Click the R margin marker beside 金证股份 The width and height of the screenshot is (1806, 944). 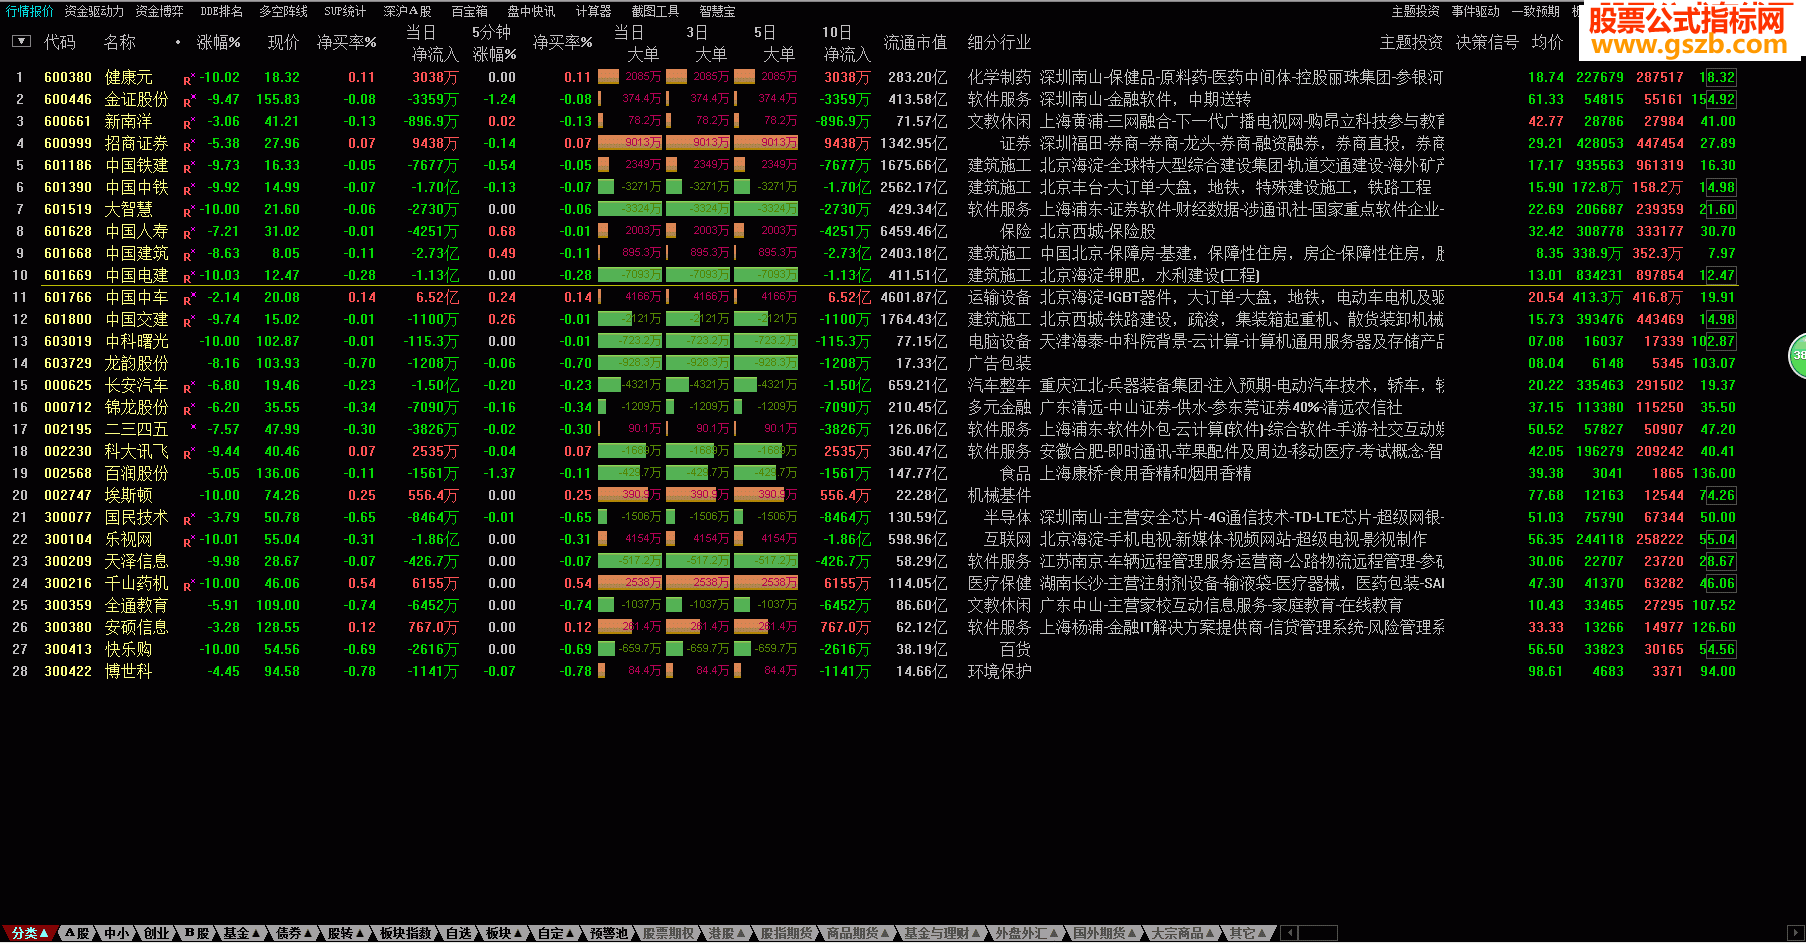click(188, 101)
